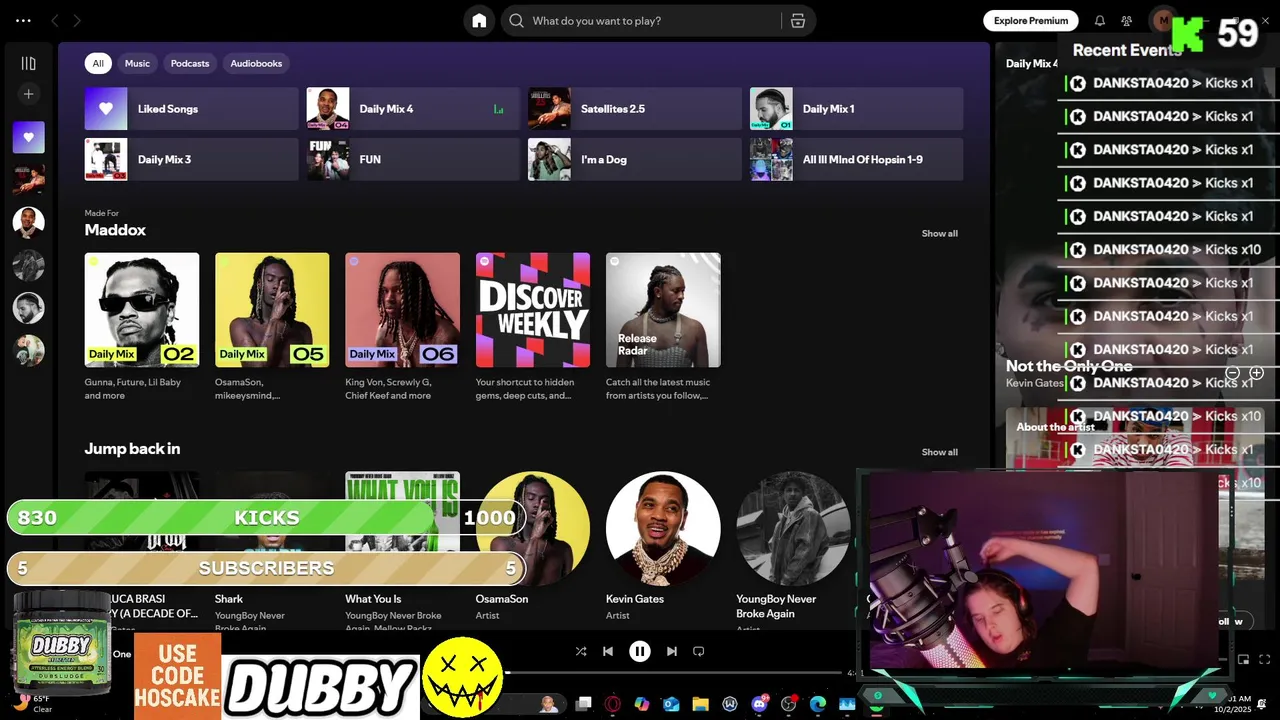Click the Jump back in heading

point(132,449)
